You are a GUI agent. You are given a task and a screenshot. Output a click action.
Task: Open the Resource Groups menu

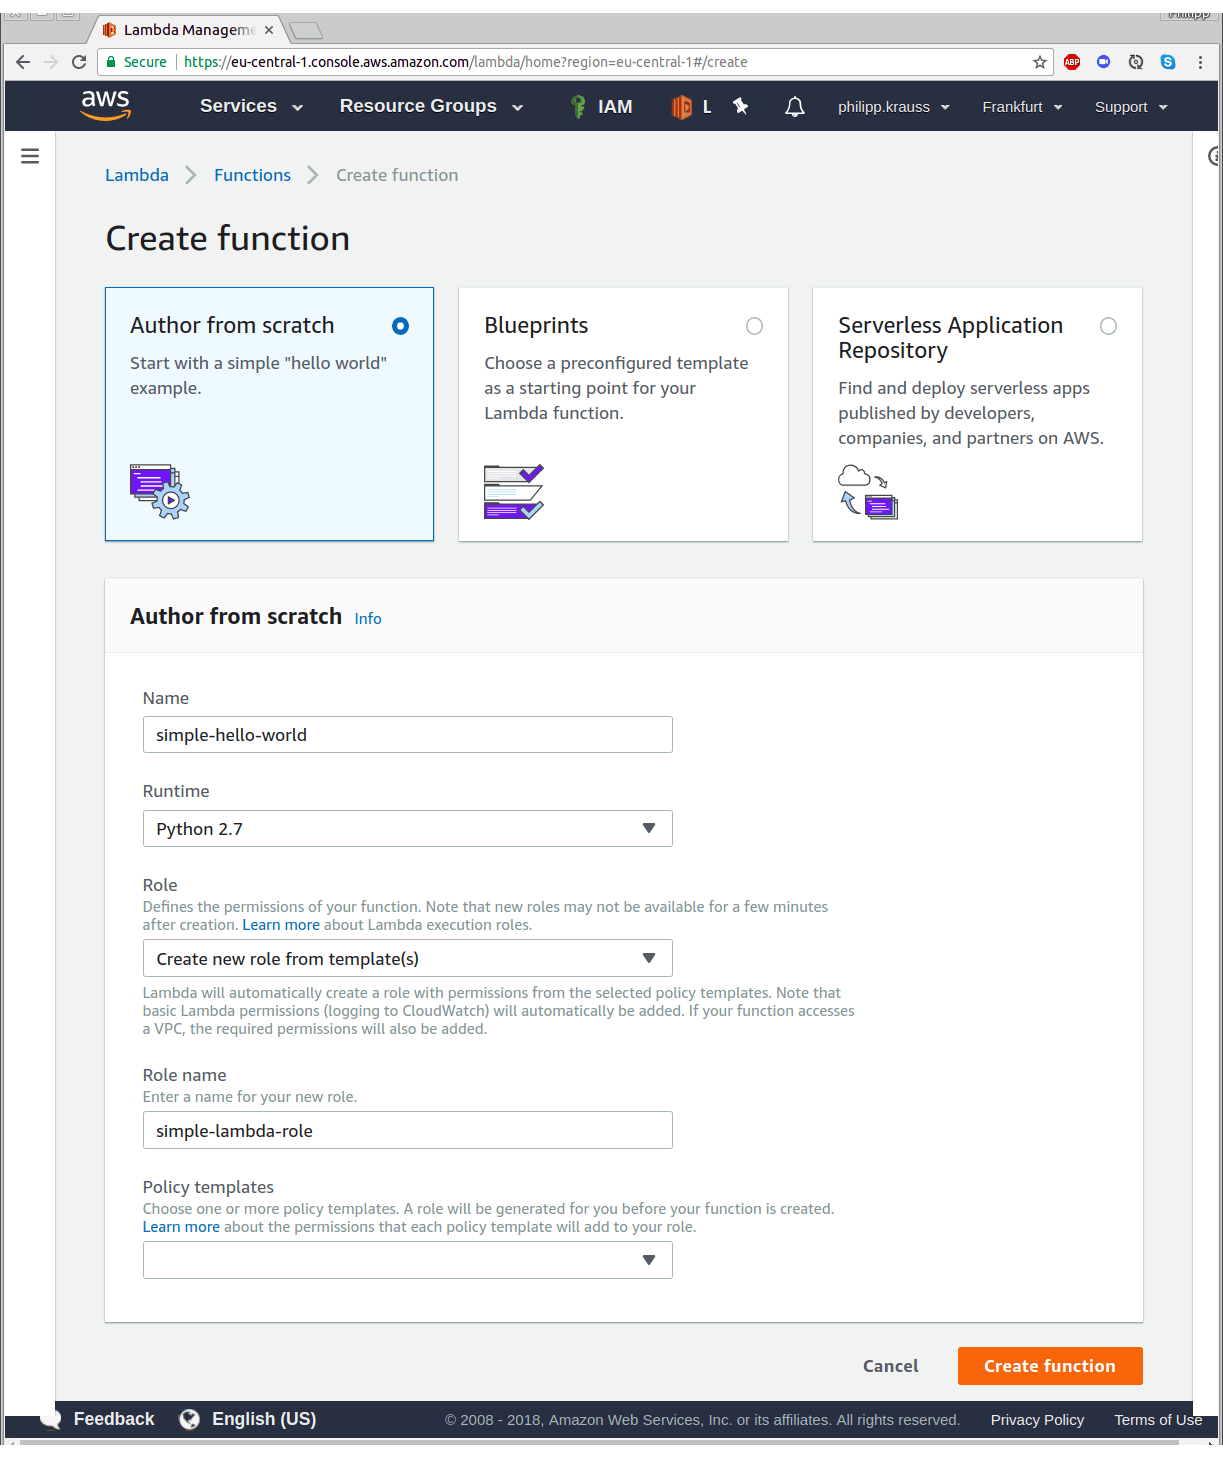coord(430,106)
